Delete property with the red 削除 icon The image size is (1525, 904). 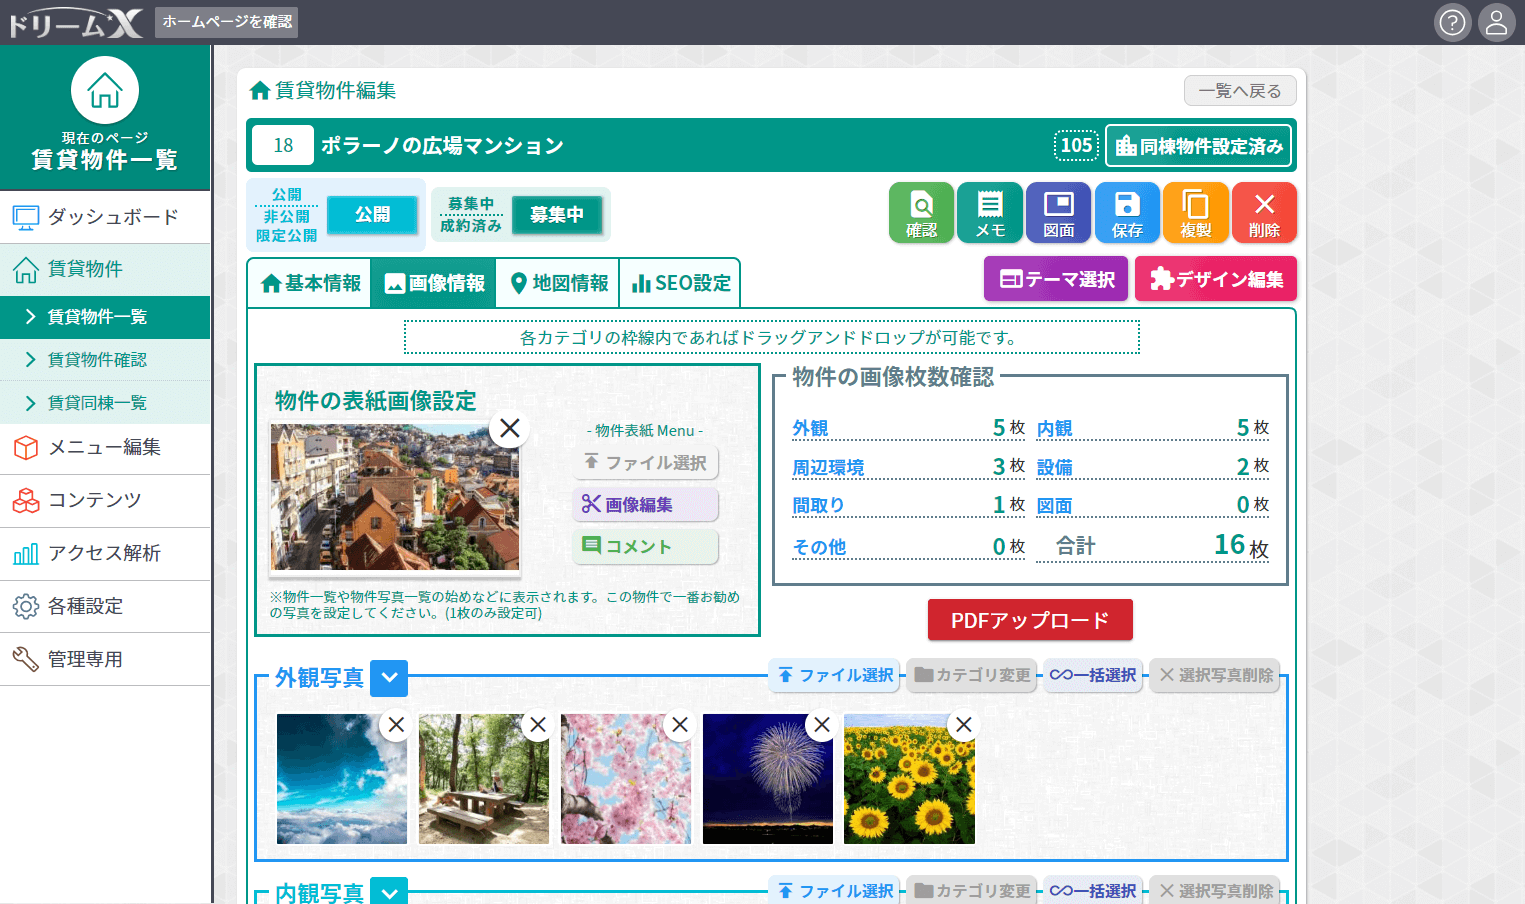[x=1264, y=212]
